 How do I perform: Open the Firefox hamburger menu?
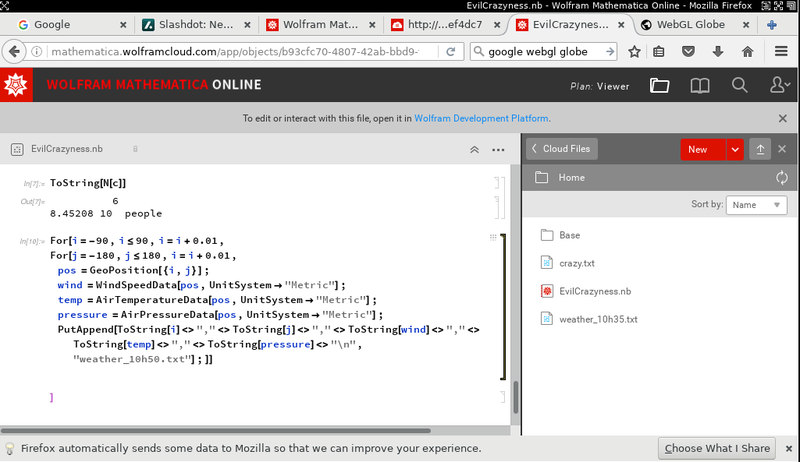coord(781,51)
